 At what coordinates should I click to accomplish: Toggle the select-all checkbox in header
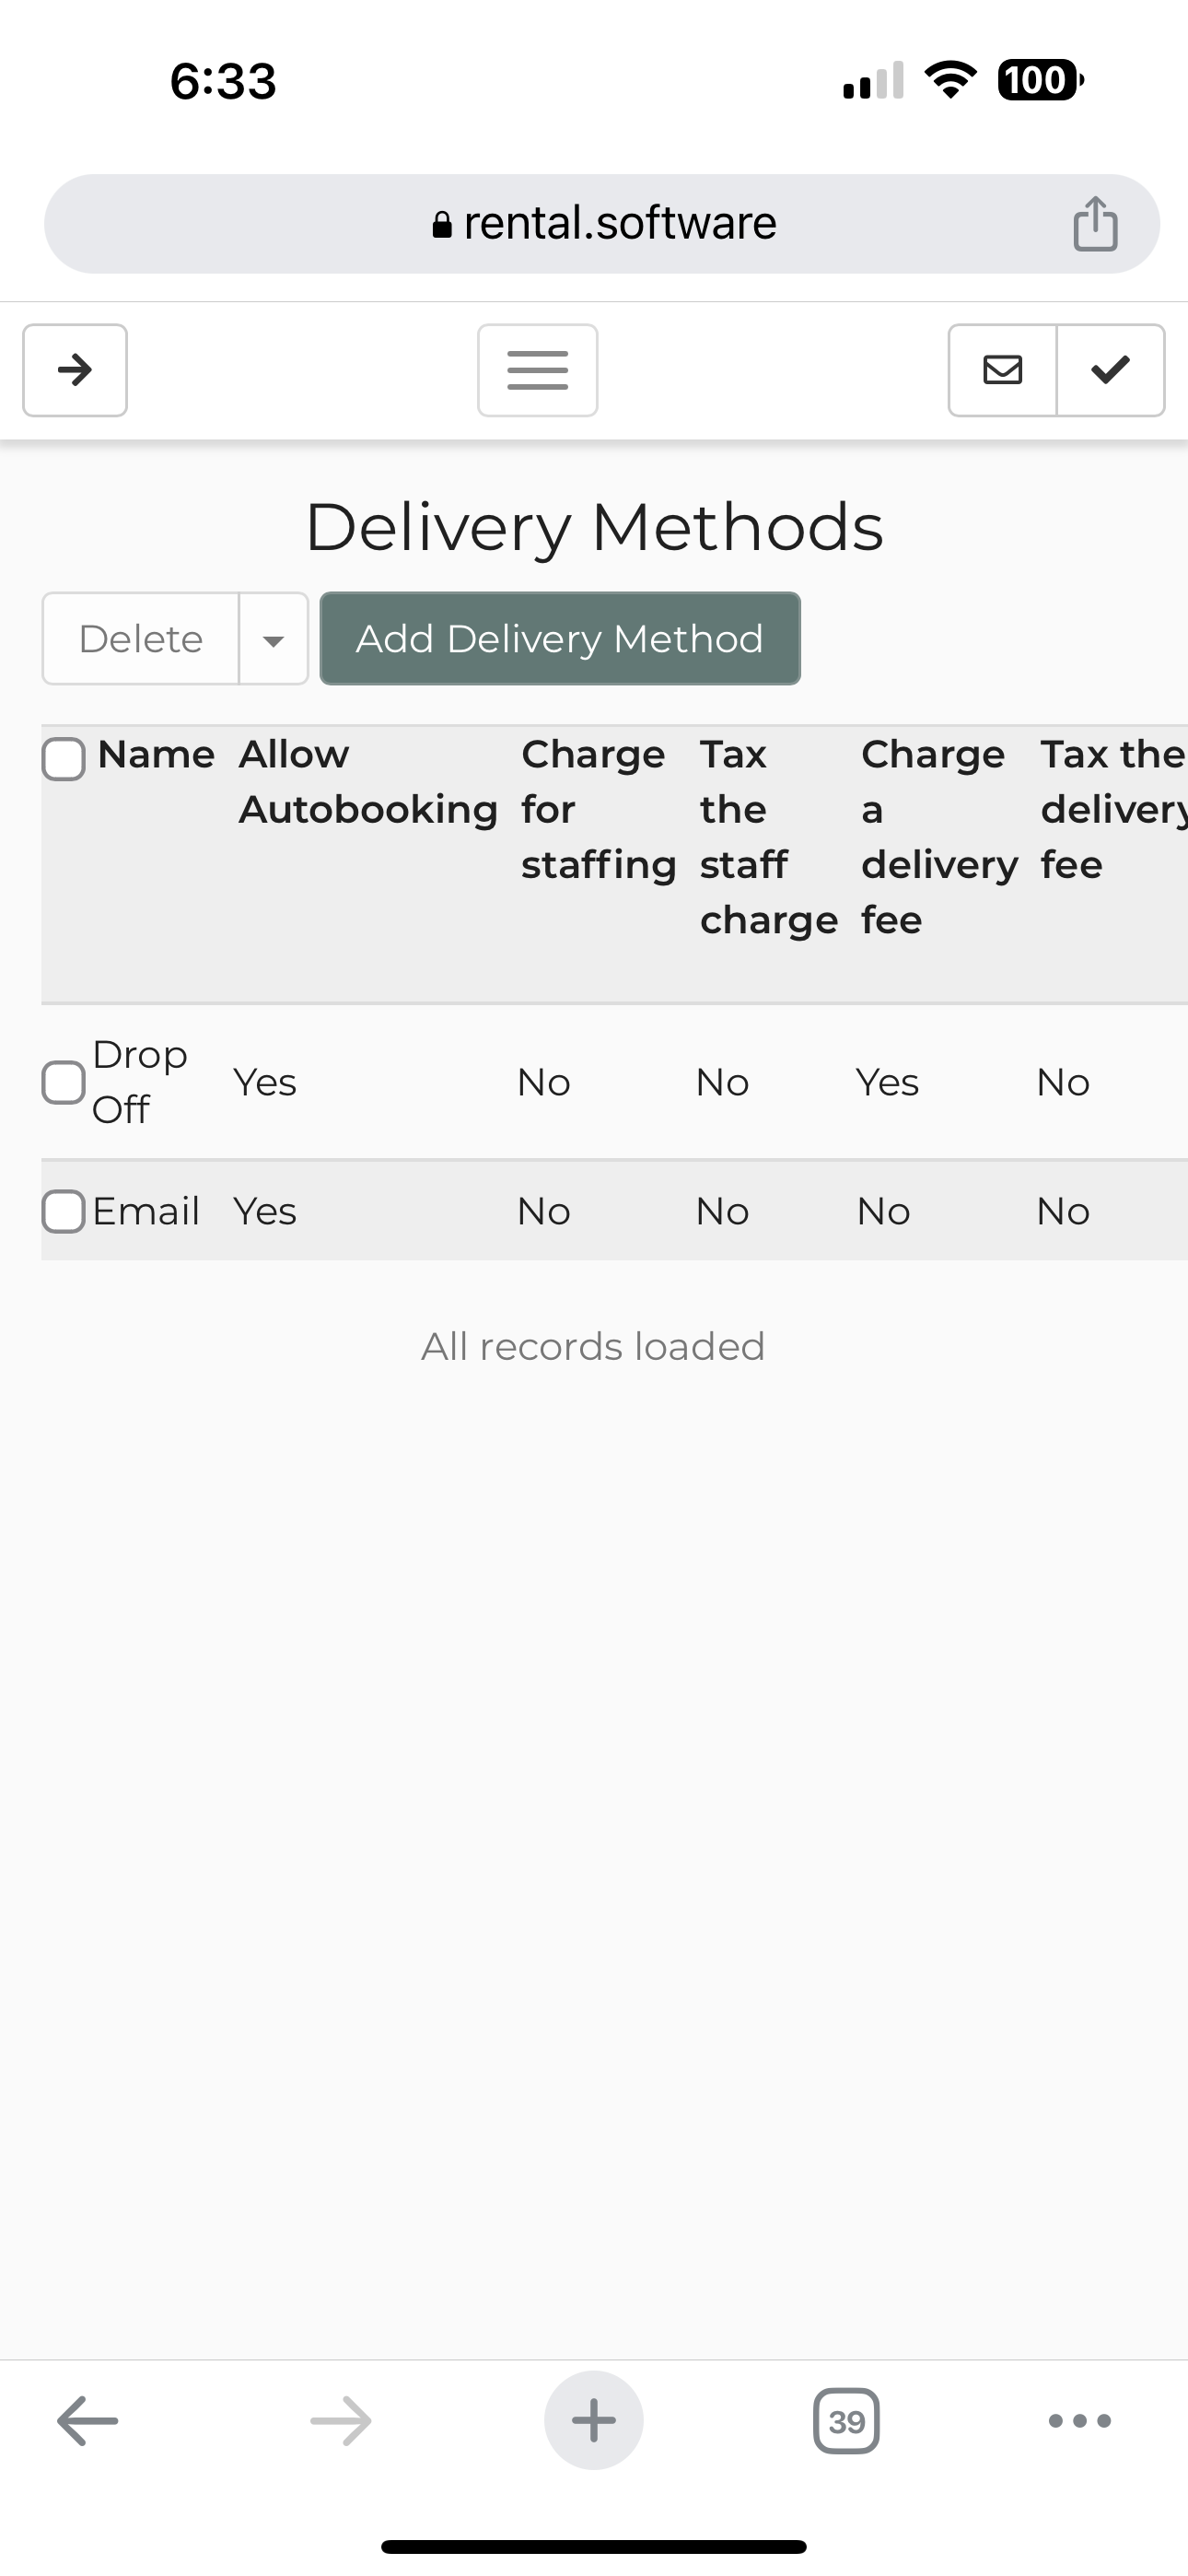(63, 758)
